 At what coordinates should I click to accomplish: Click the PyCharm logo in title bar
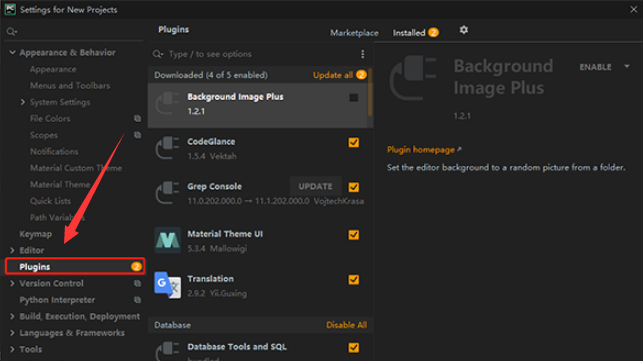click(10, 9)
